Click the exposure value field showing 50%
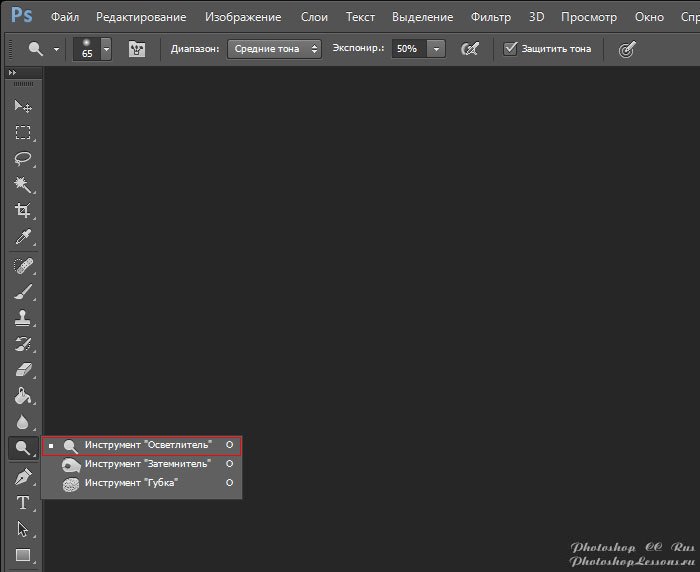The width and height of the screenshot is (700, 572). 408,48
